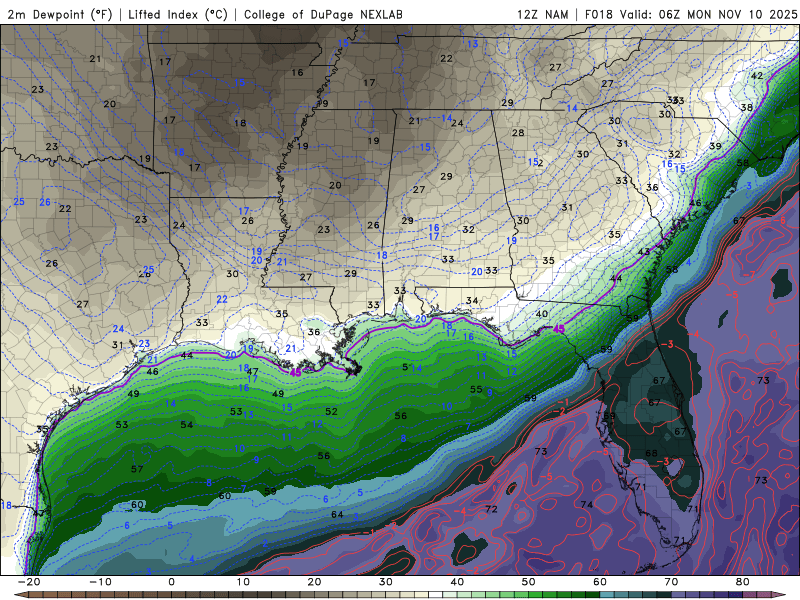Image resolution: width=800 pixels, height=600 pixels.
Task: Click the "F018 Valid: 06Z MON NOV 10 2025" text
Action: [x=691, y=14]
